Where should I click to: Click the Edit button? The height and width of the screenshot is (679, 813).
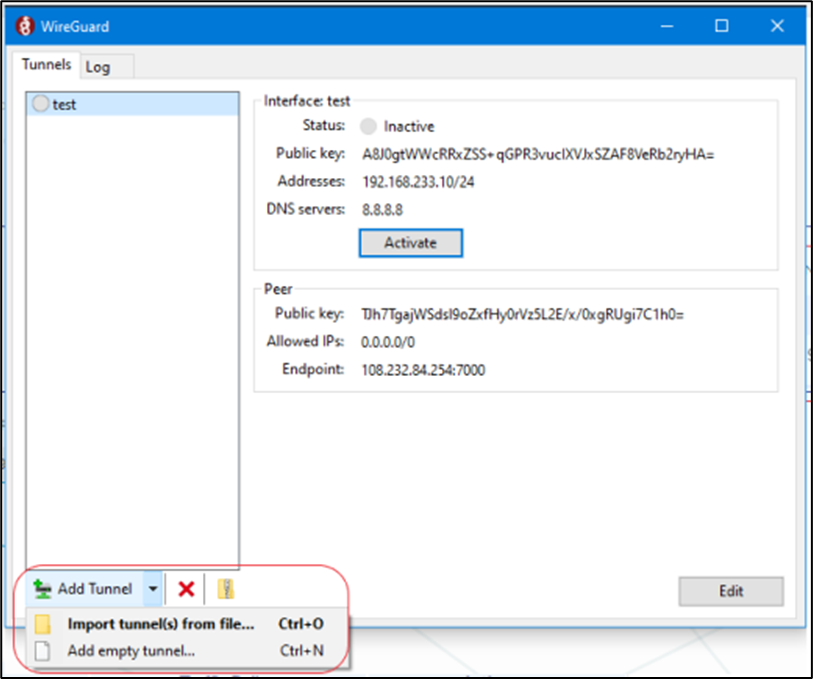tap(730, 591)
